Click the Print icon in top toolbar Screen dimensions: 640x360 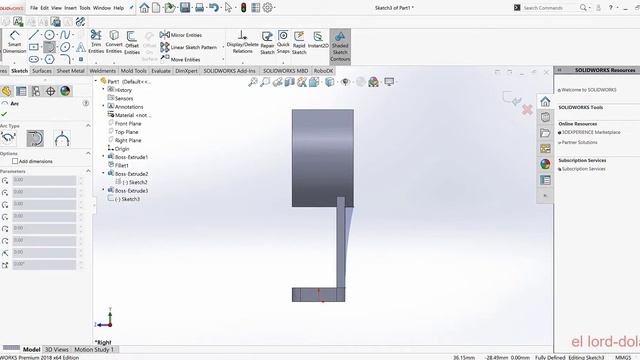pos(199,7)
